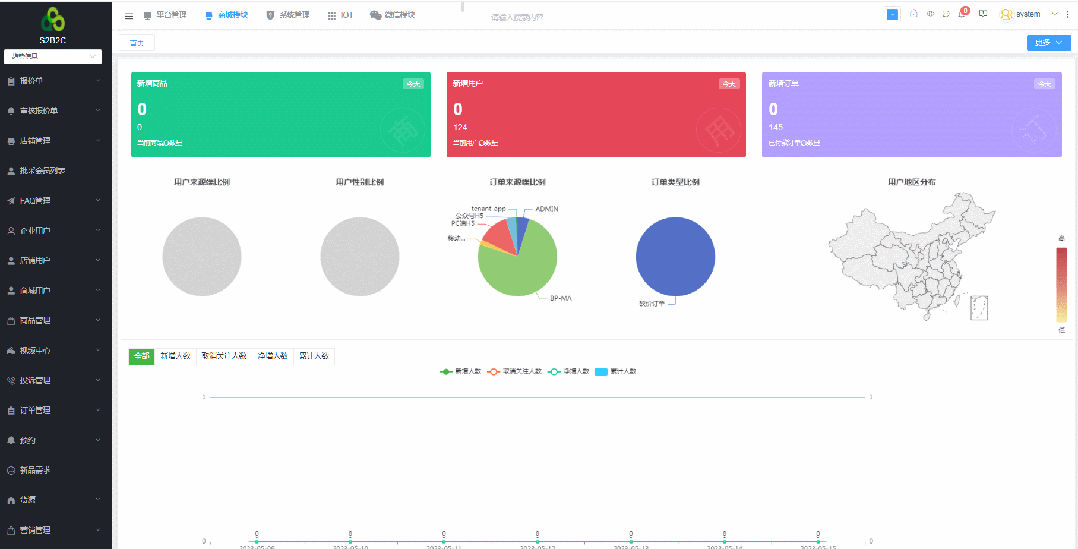Click the small blue square dropdown in header

pos(892,14)
